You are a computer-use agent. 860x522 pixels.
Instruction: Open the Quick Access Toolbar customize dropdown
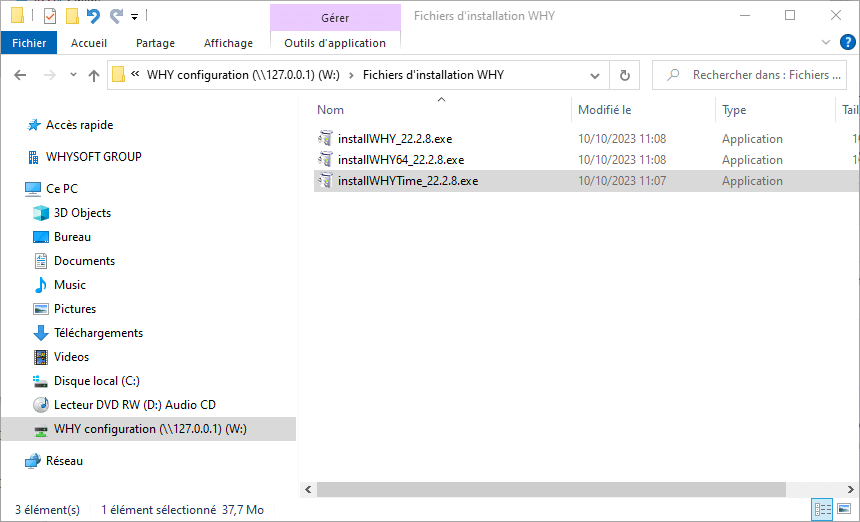(134, 16)
